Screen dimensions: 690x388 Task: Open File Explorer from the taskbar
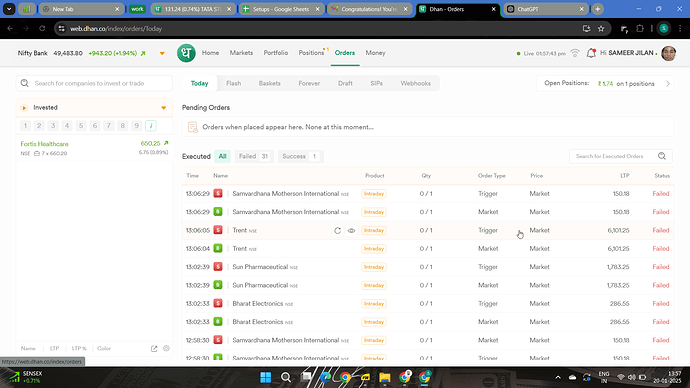385,377
